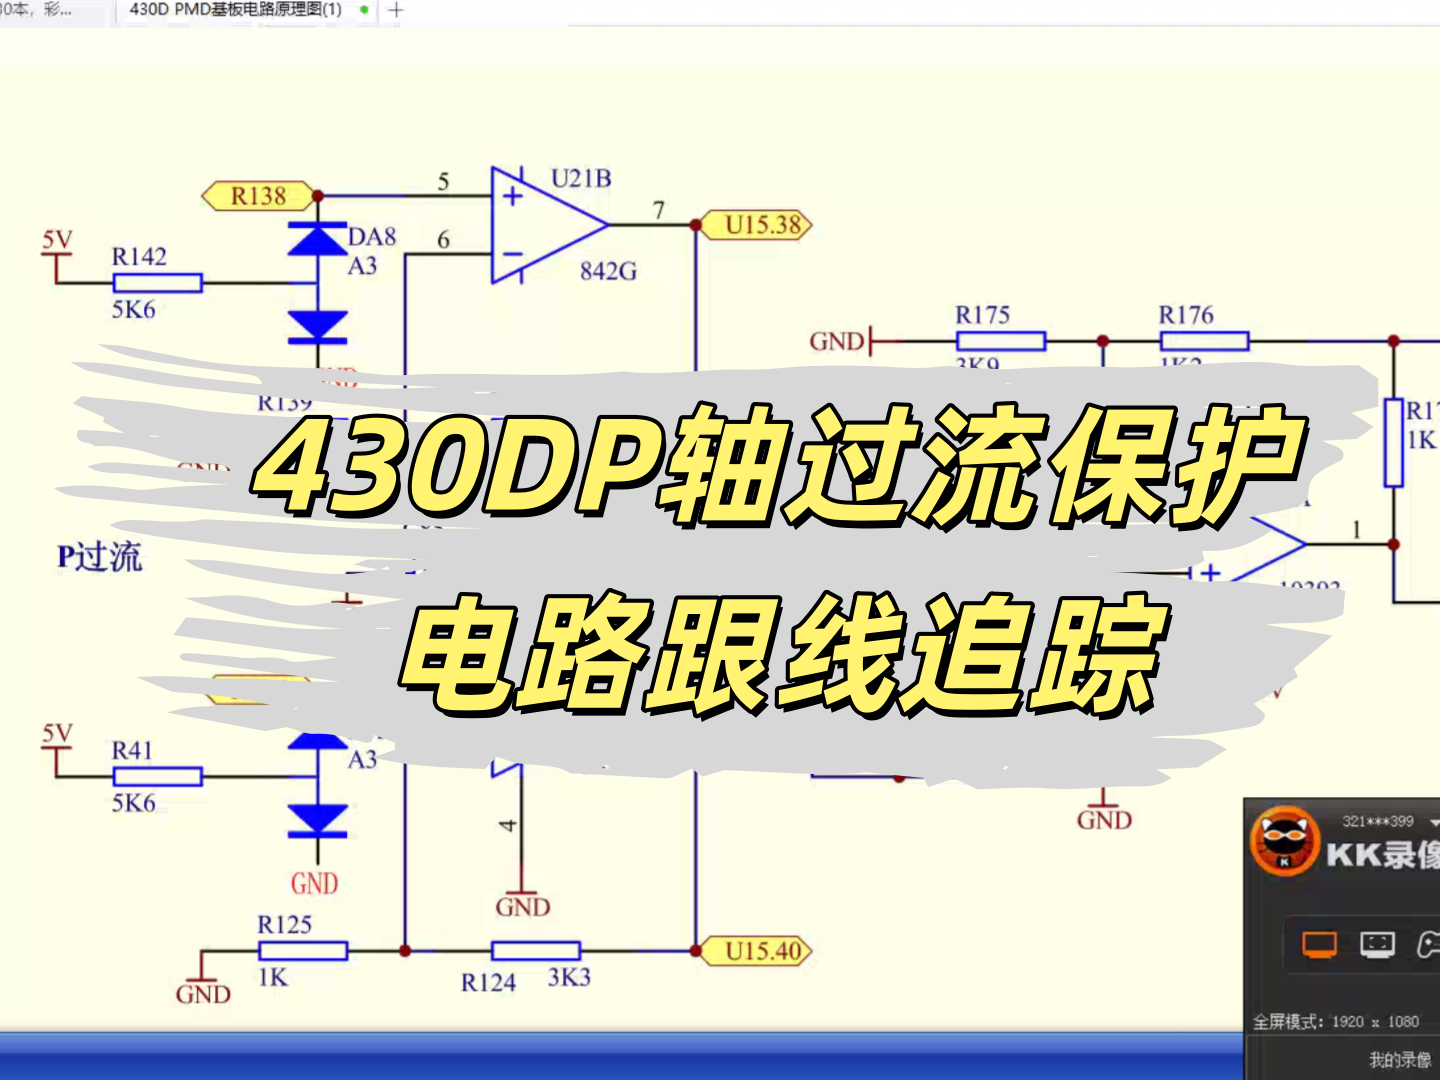The image size is (1440, 1080).
Task: Select the region recording mode icon
Action: click(x=1377, y=943)
